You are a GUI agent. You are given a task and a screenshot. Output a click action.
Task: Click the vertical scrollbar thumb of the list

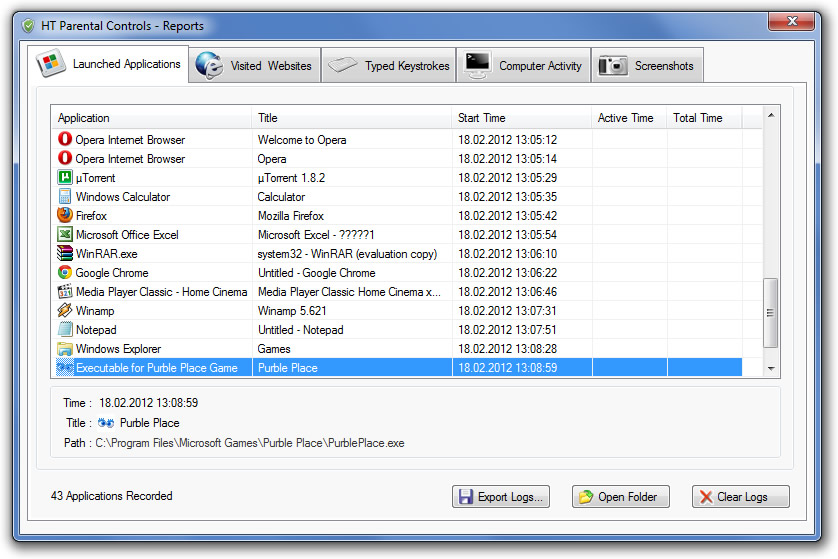[x=771, y=313]
